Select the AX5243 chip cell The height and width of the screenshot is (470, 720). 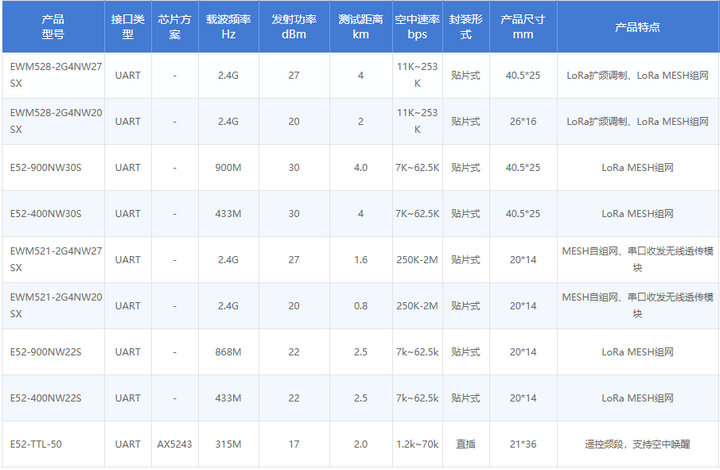pyautogui.click(x=175, y=444)
